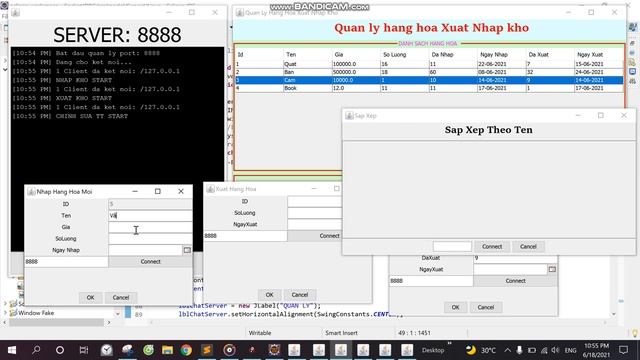Select the Quat row in goods table
This screenshot has height=360, width=640.
[x=429, y=64]
